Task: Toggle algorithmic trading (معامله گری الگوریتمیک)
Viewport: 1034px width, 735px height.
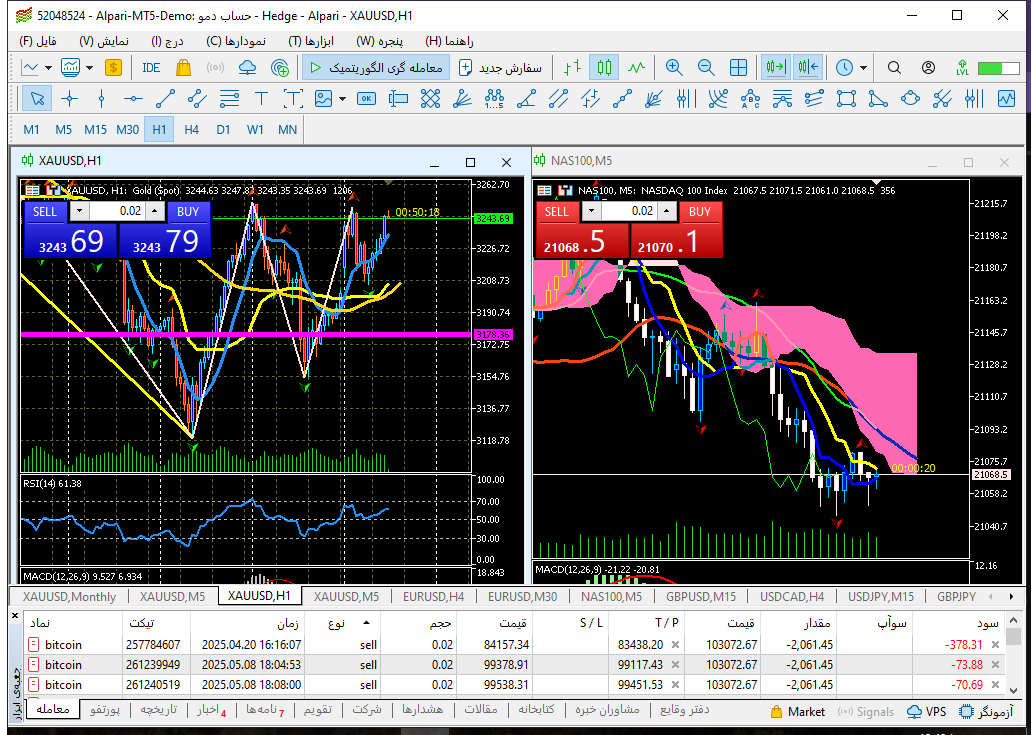Action: [x=376, y=67]
